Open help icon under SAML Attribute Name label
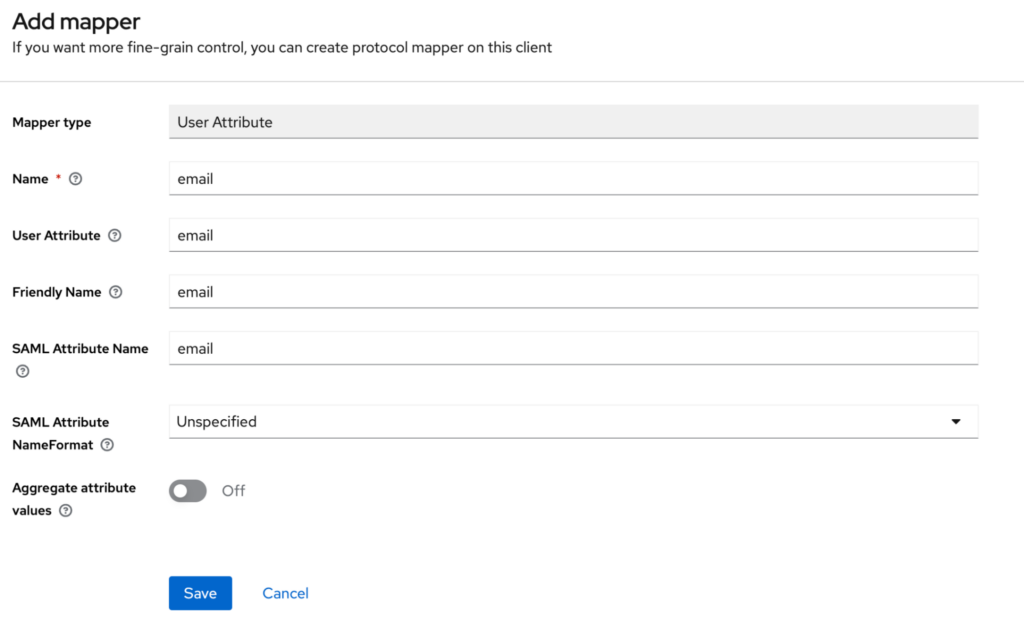Screen dimensions: 1024x624 [23, 371]
